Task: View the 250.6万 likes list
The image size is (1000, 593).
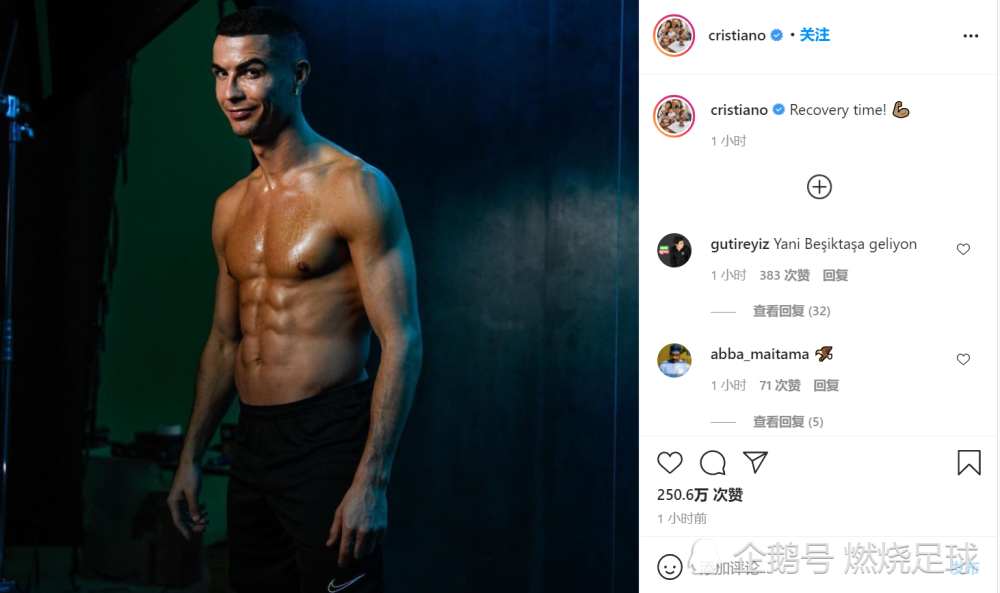Action: point(700,495)
